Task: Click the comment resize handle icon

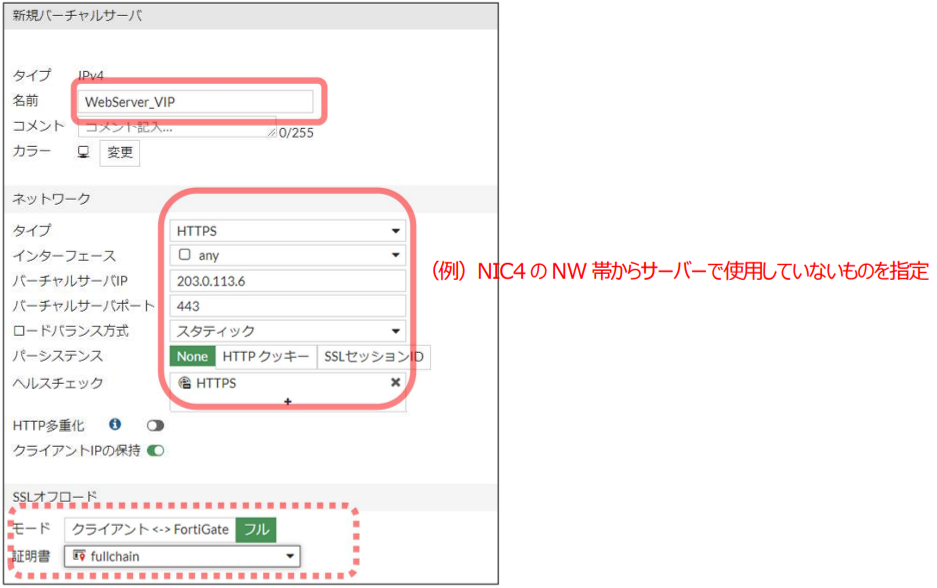Action: 270,133
